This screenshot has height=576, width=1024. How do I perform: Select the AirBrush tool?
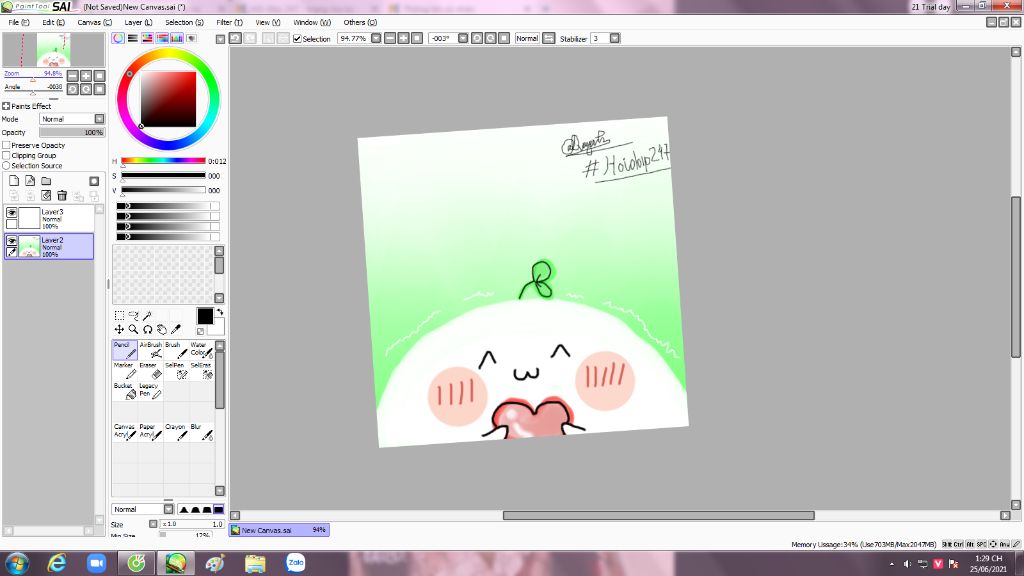click(150, 350)
